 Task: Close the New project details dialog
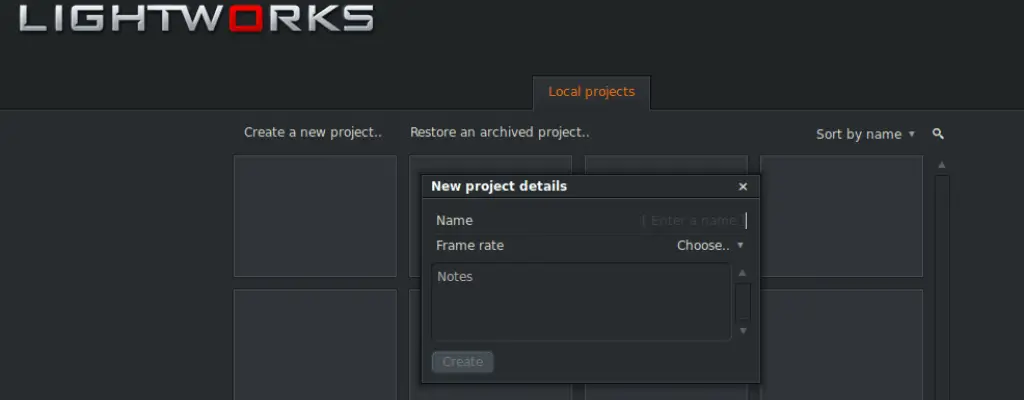point(742,187)
